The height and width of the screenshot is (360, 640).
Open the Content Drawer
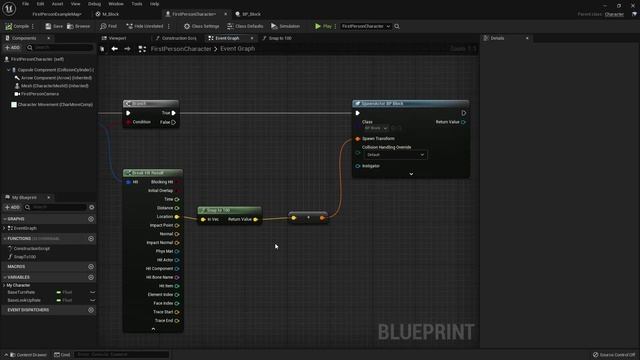click(28, 355)
